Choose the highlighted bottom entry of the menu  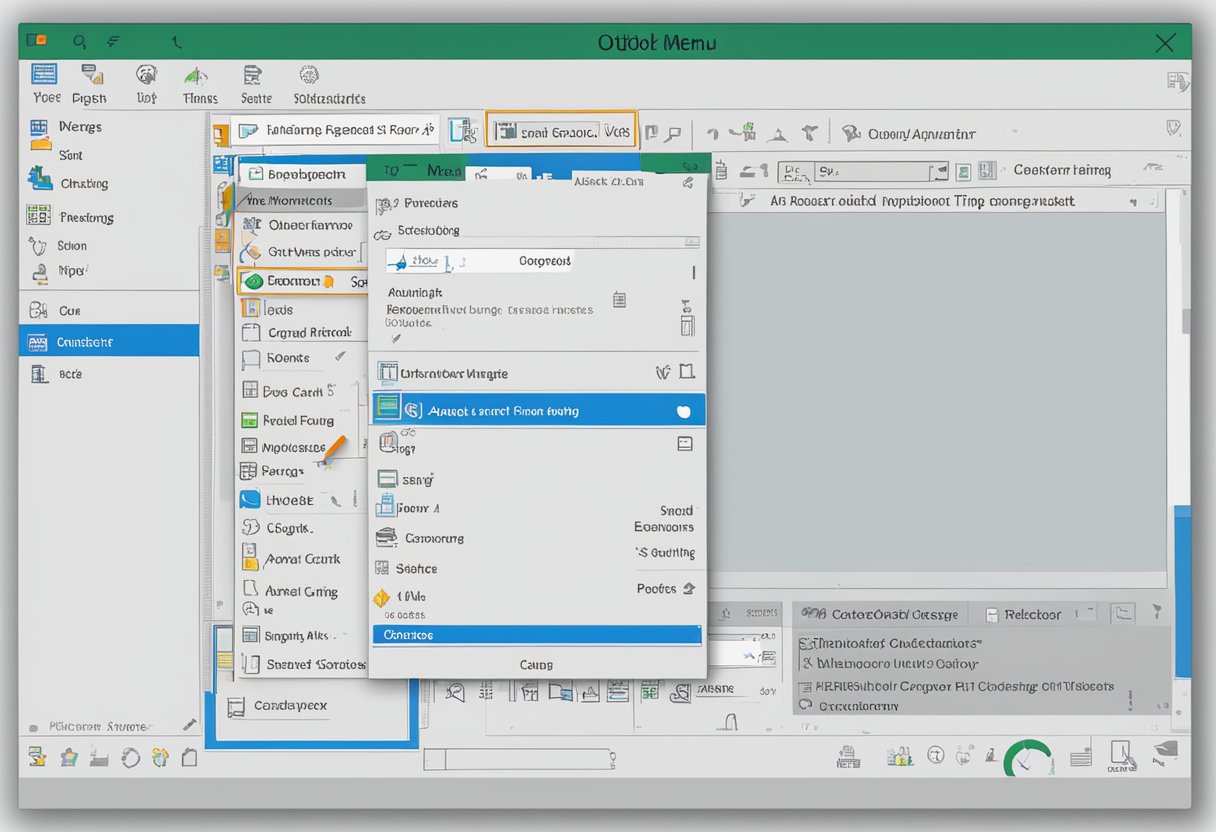pos(537,634)
